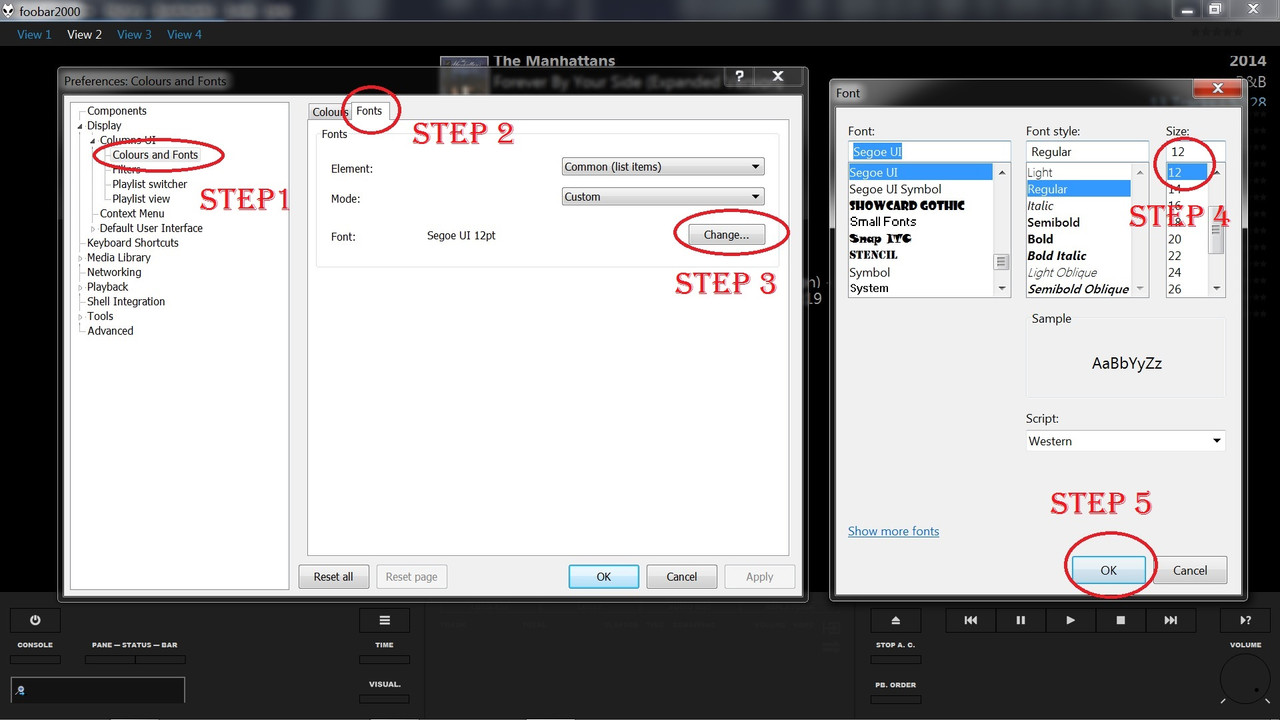Open the Script dropdown showing Western

[1126, 441]
